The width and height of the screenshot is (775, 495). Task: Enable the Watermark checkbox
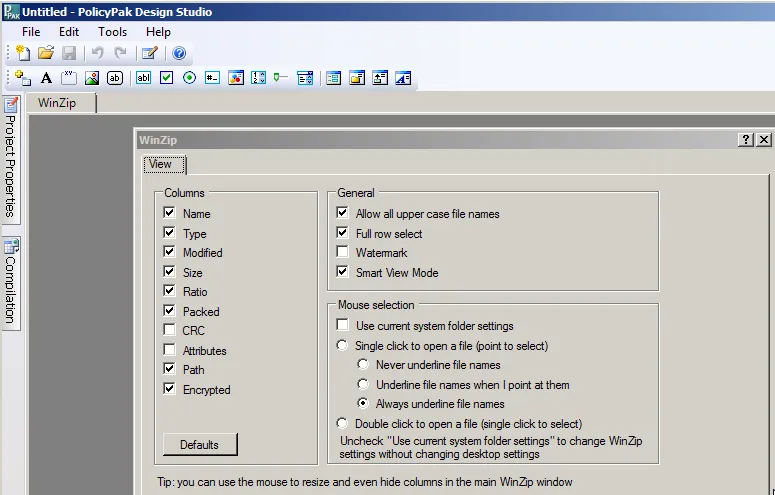[342, 252]
